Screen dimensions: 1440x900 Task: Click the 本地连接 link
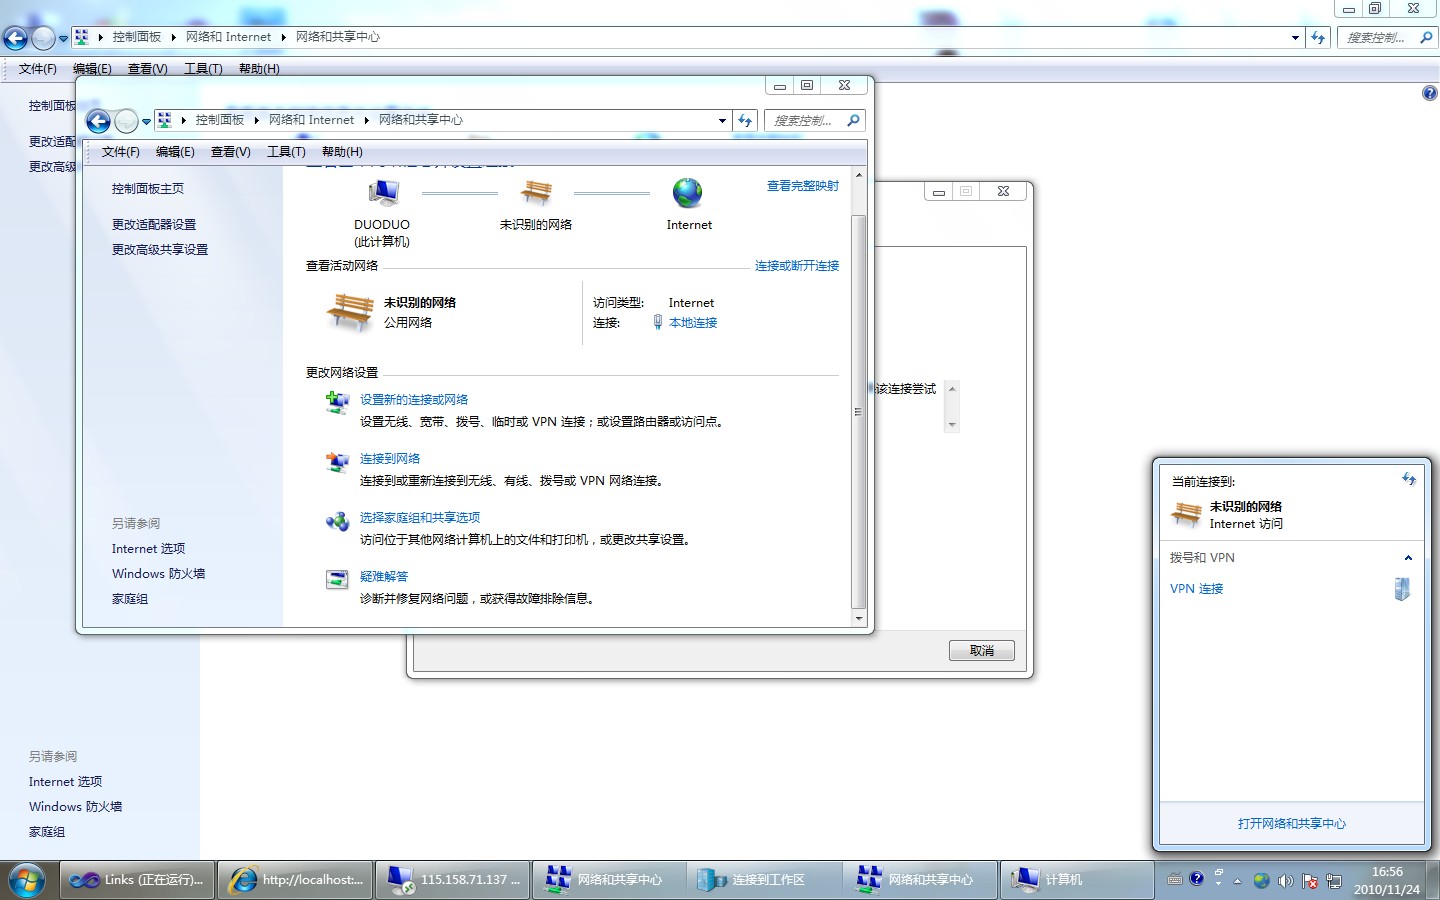[x=693, y=323]
